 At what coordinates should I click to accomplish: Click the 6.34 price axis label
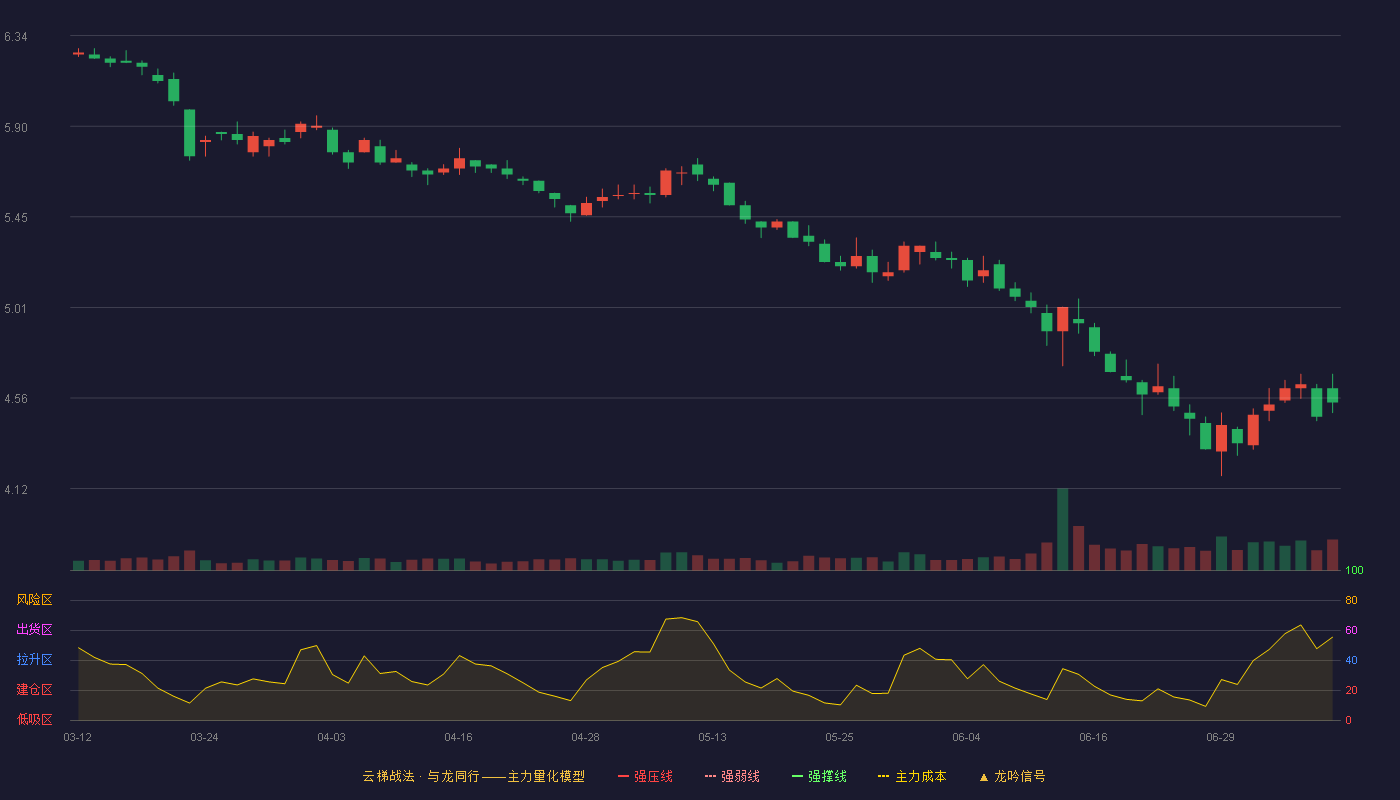15,37
